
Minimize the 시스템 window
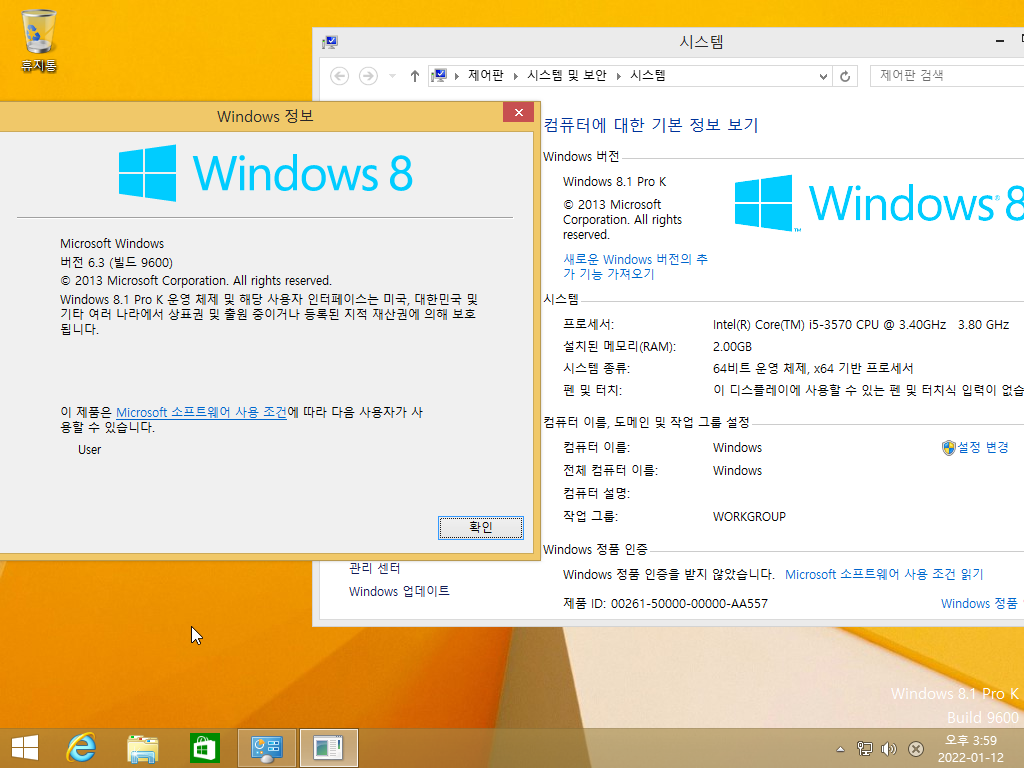tap(1000, 40)
